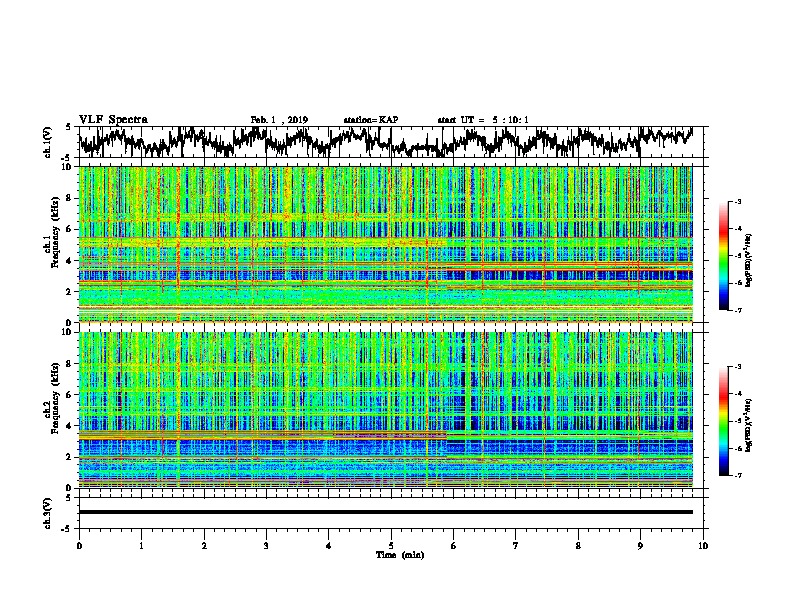Click the time axis tick label 10

[703, 545]
